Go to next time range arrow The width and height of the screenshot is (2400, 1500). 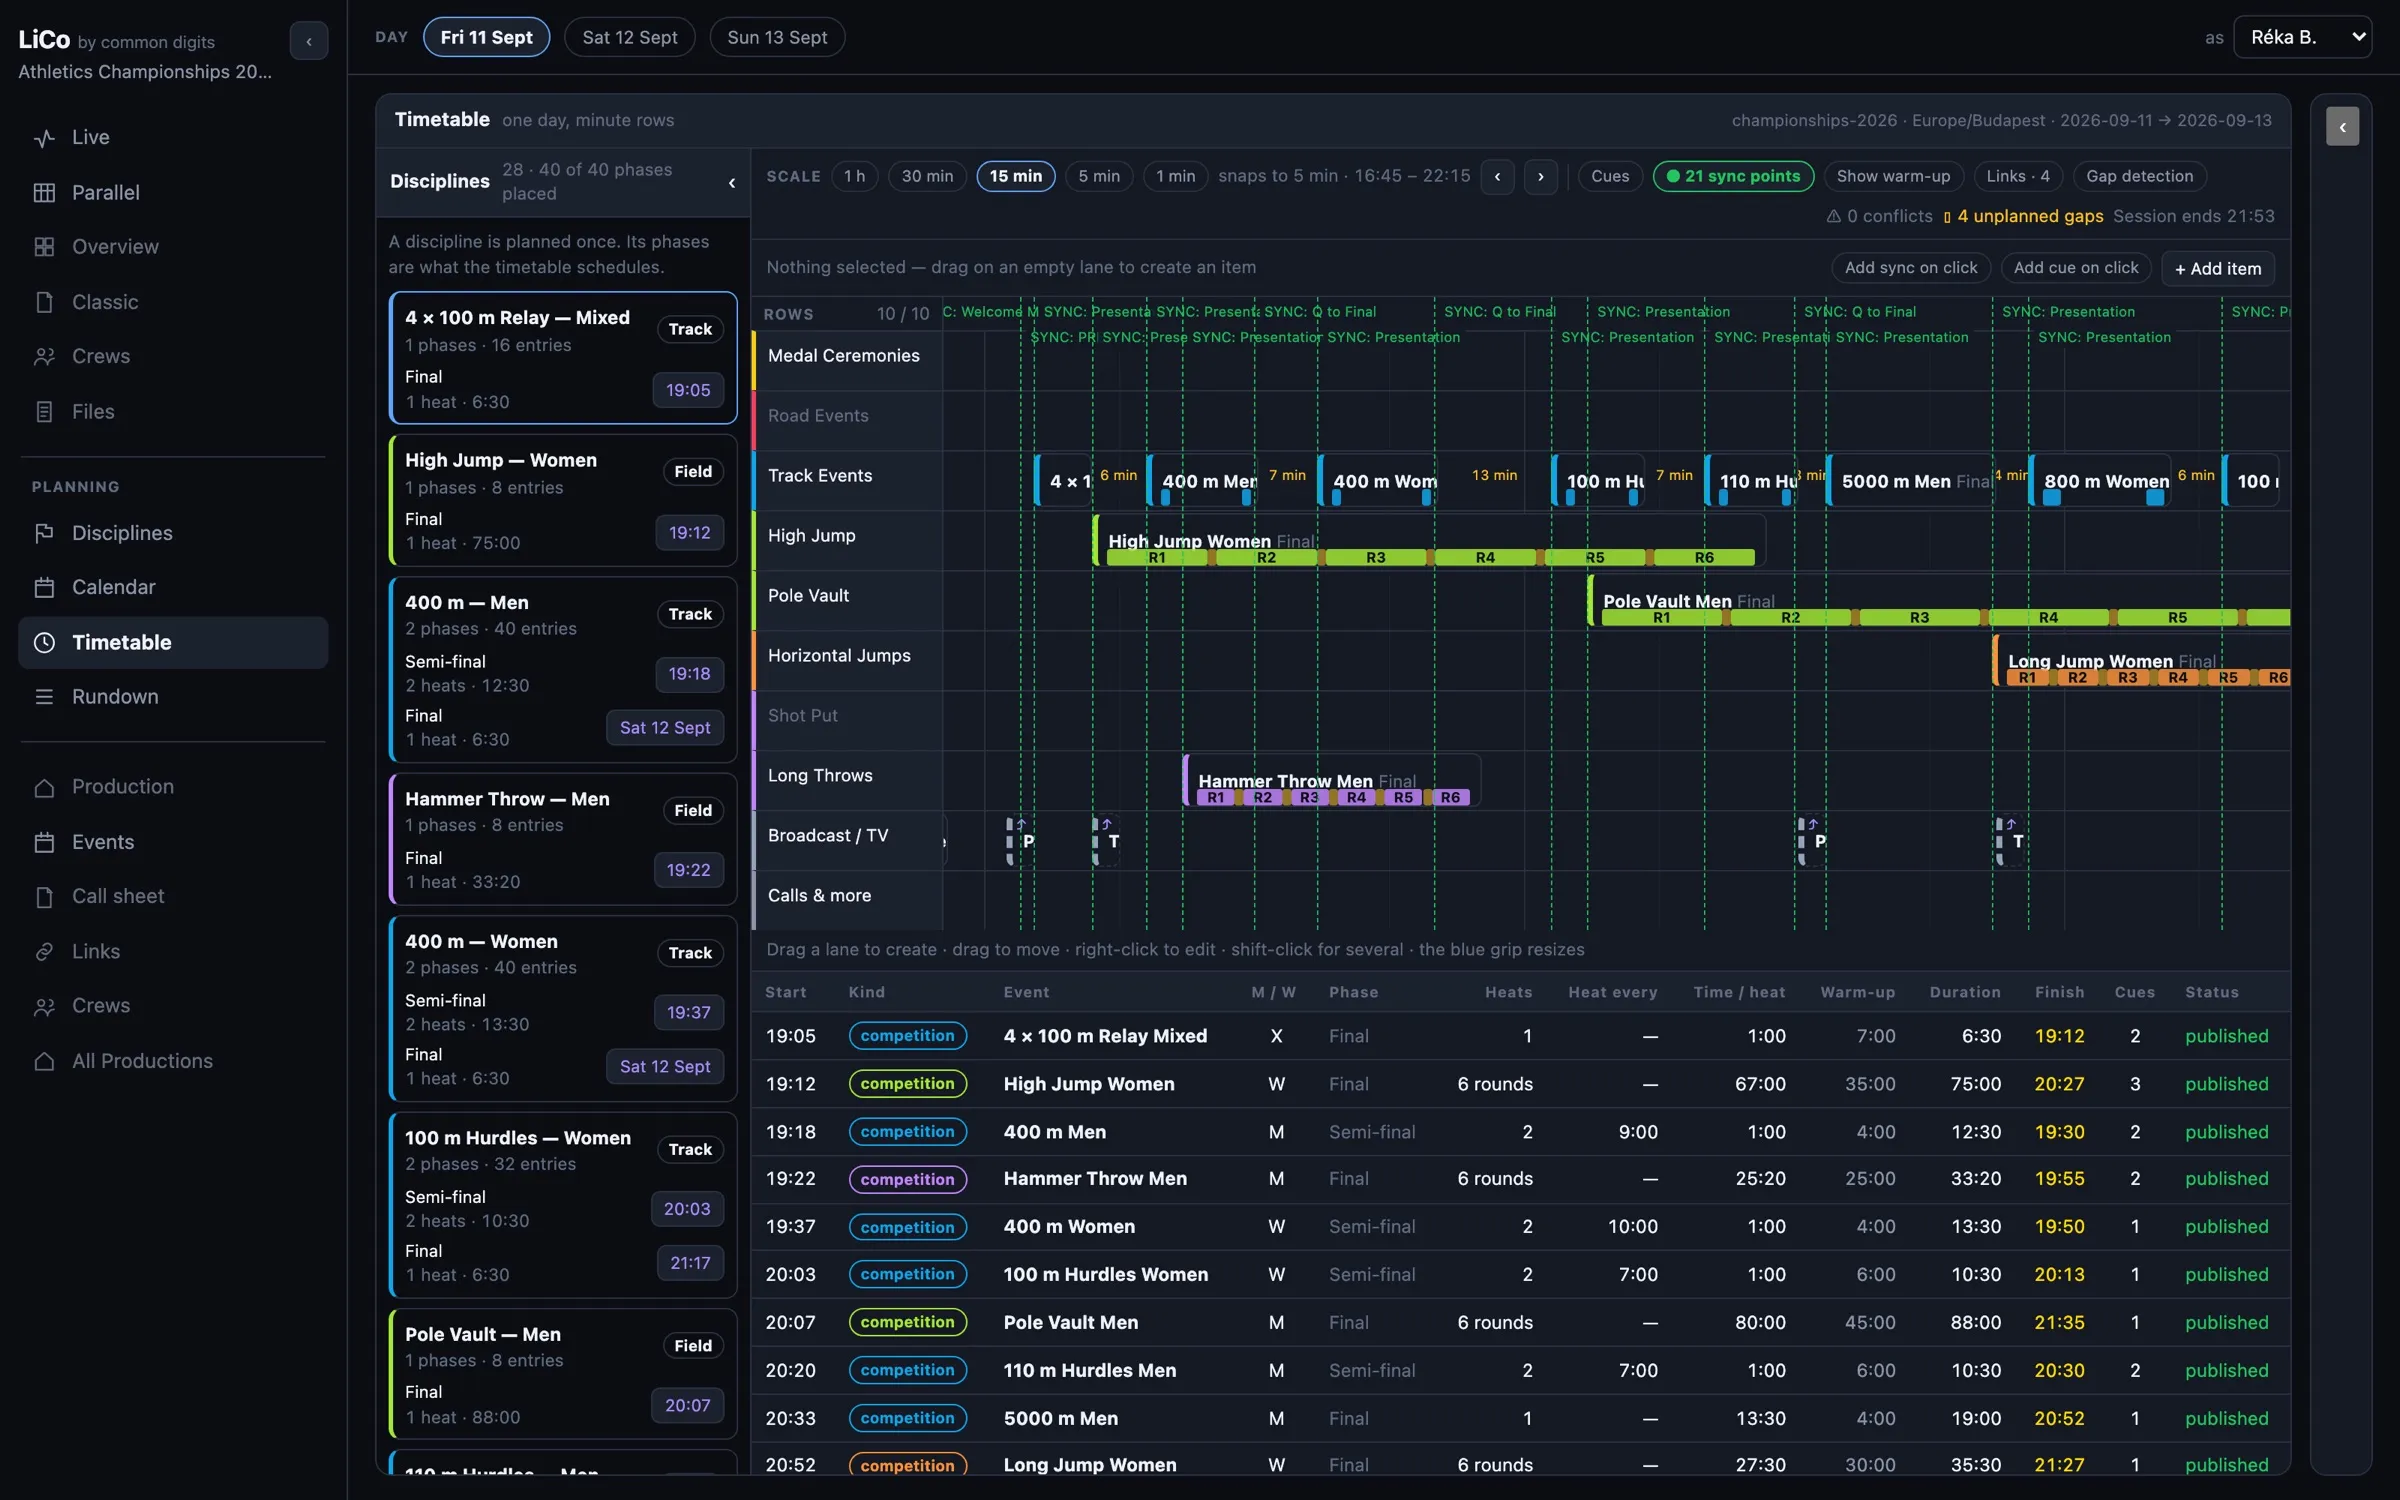click(1541, 177)
